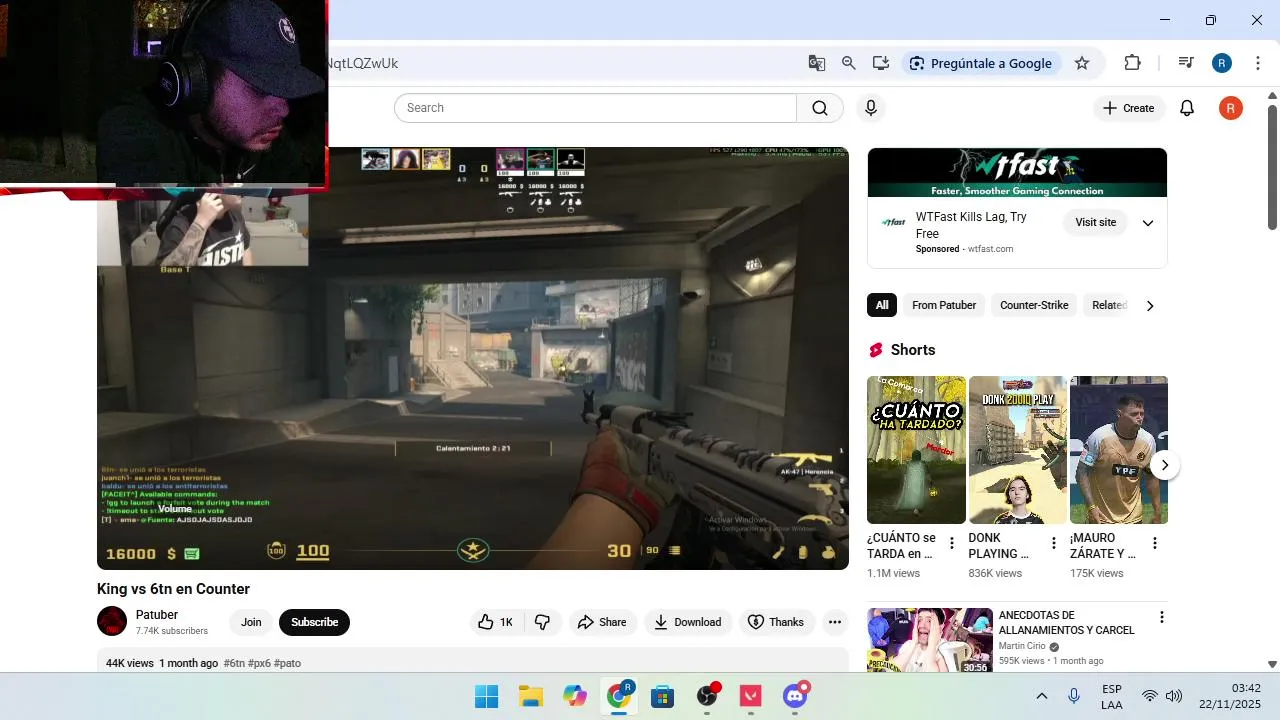Screen dimensions: 1280x720
Task: Open File Explorer from taskbar
Action: tap(531, 696)
